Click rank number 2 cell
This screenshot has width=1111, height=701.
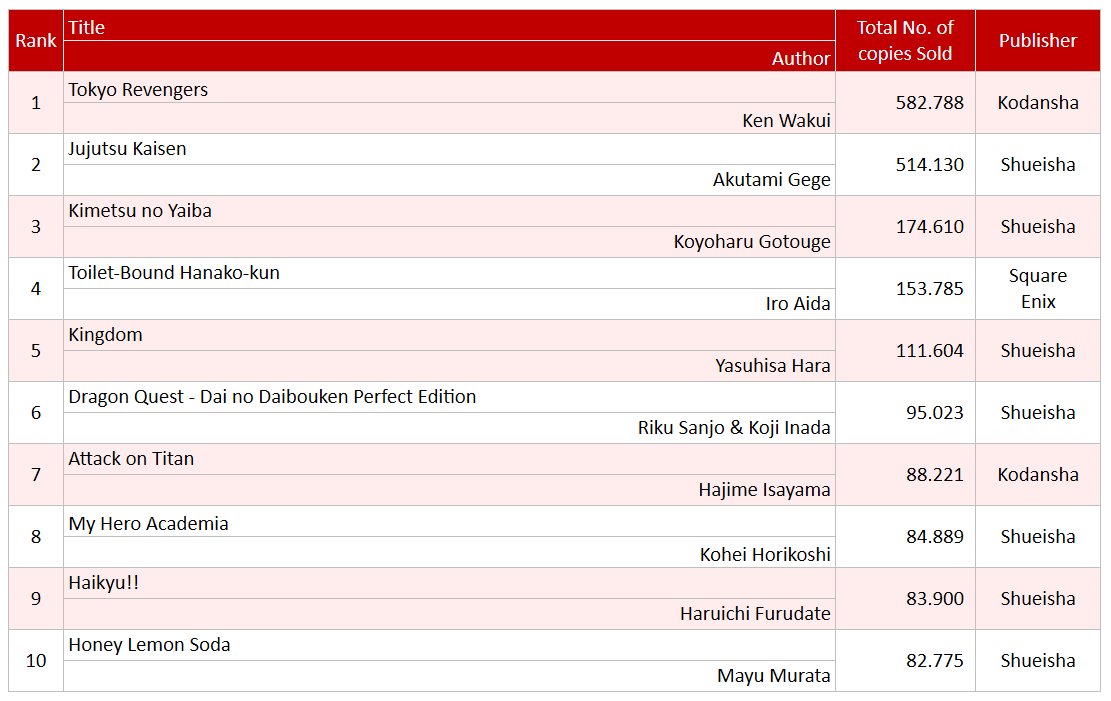tap(36, 164)
